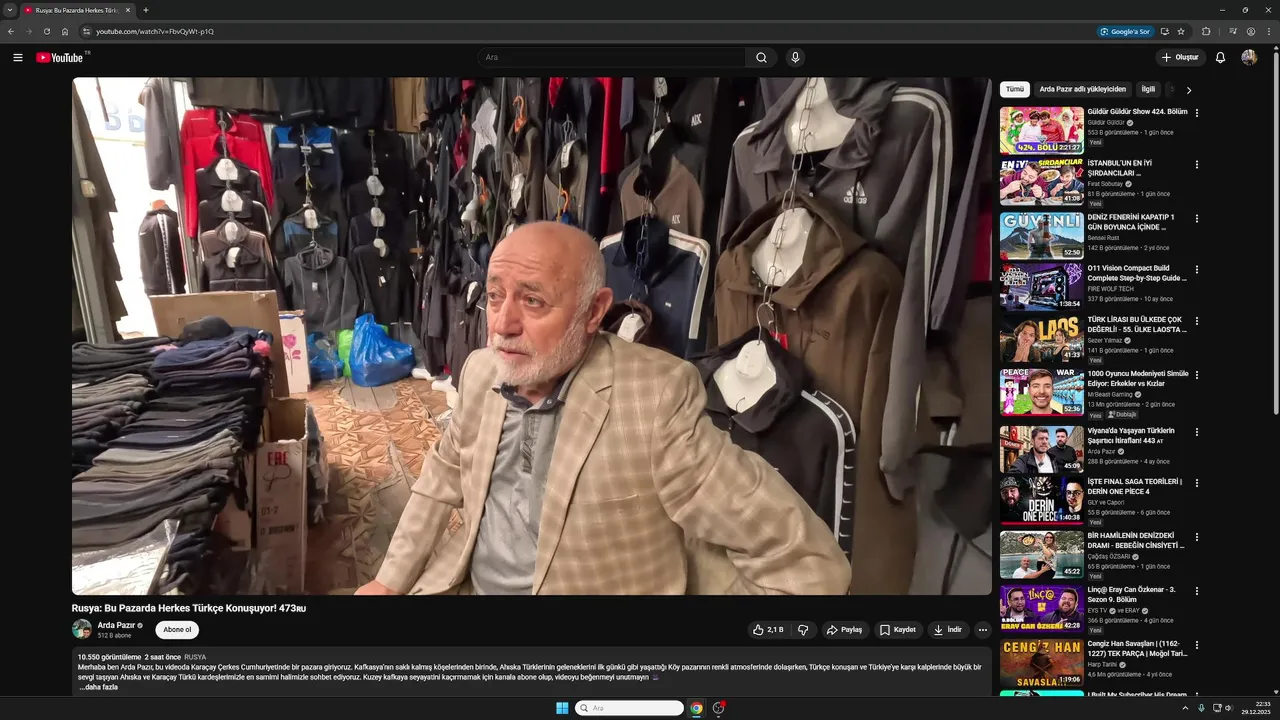The image size is (1280, 720).
Task: Click the browser address bar URL
Action: 155,31
